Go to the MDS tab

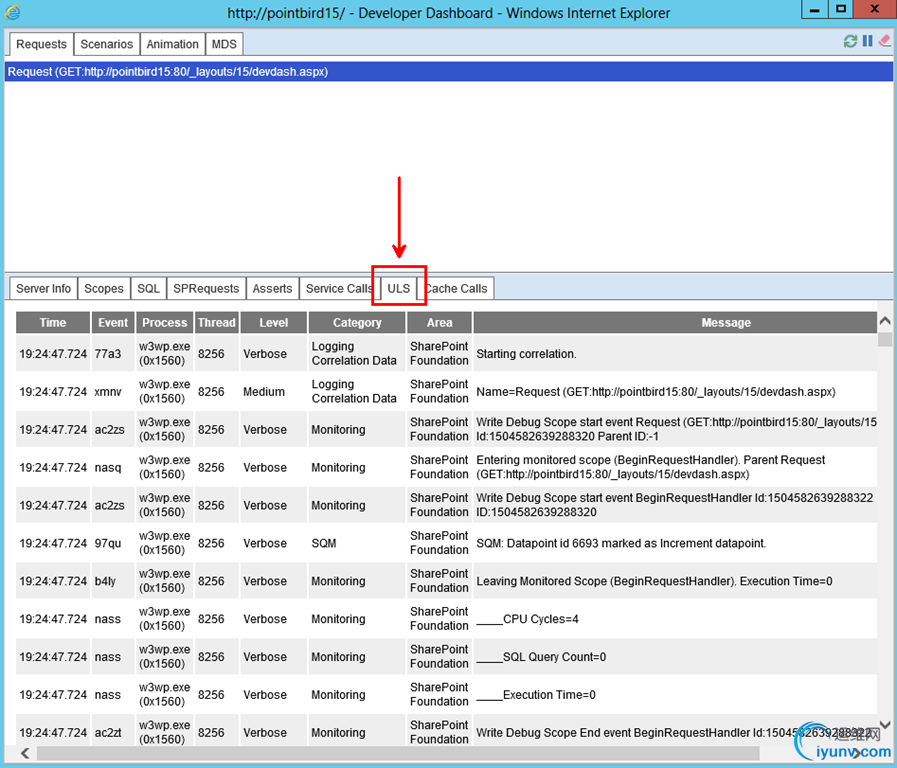coord(224,44)
